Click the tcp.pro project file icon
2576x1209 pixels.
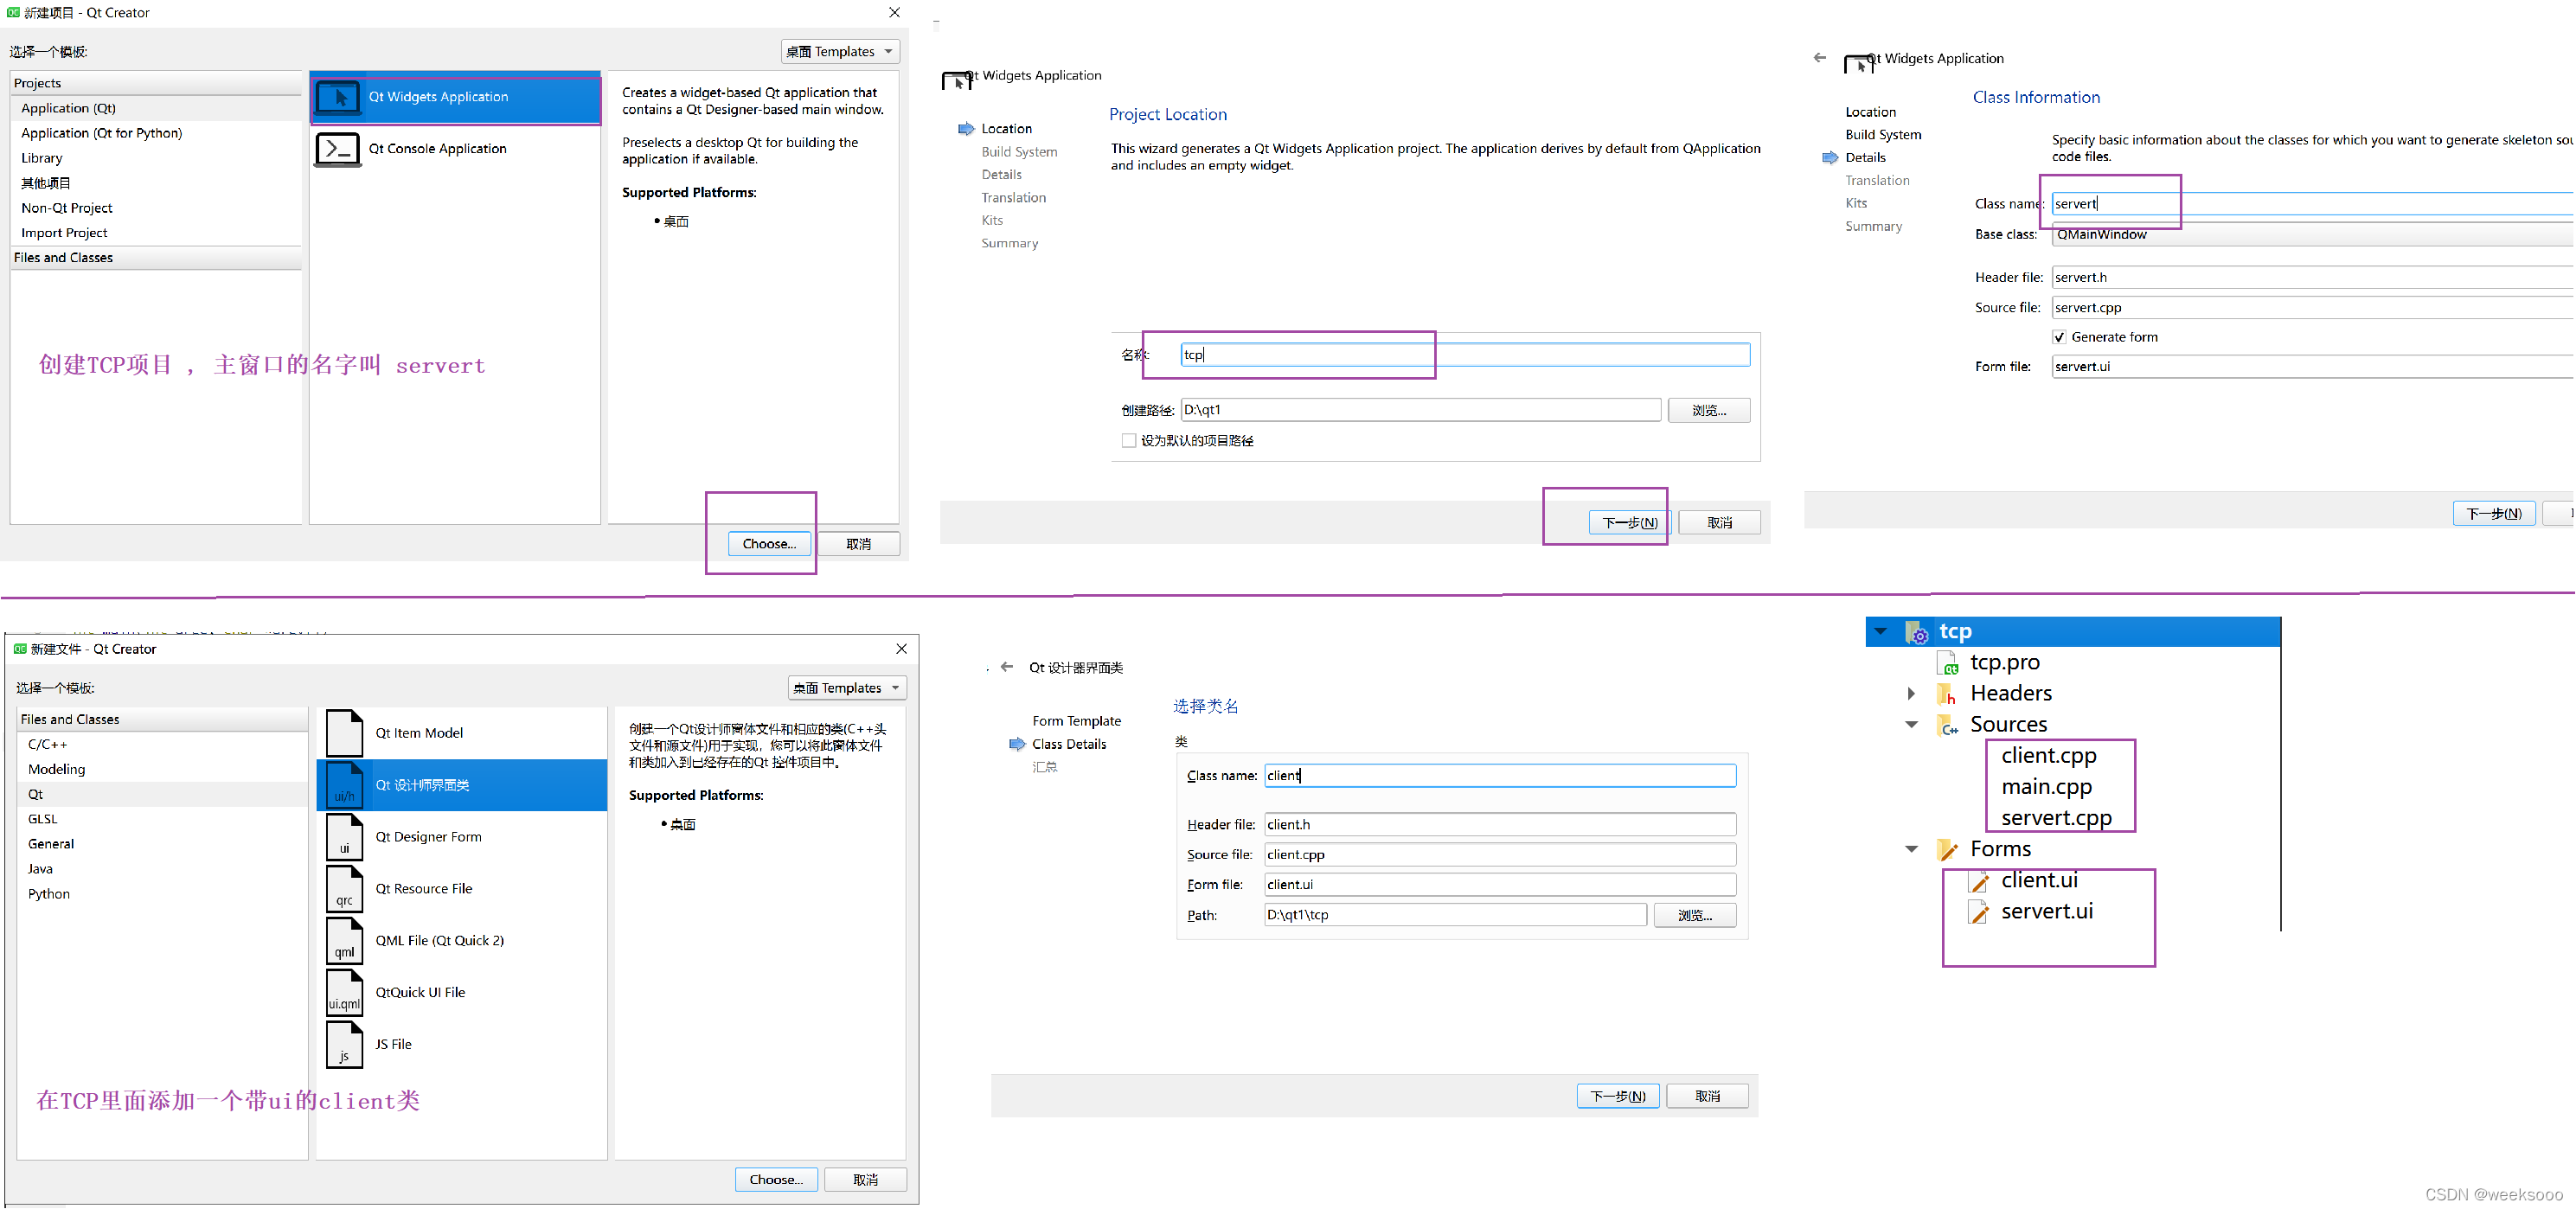pyautogui.click(x=1948, y=663)
